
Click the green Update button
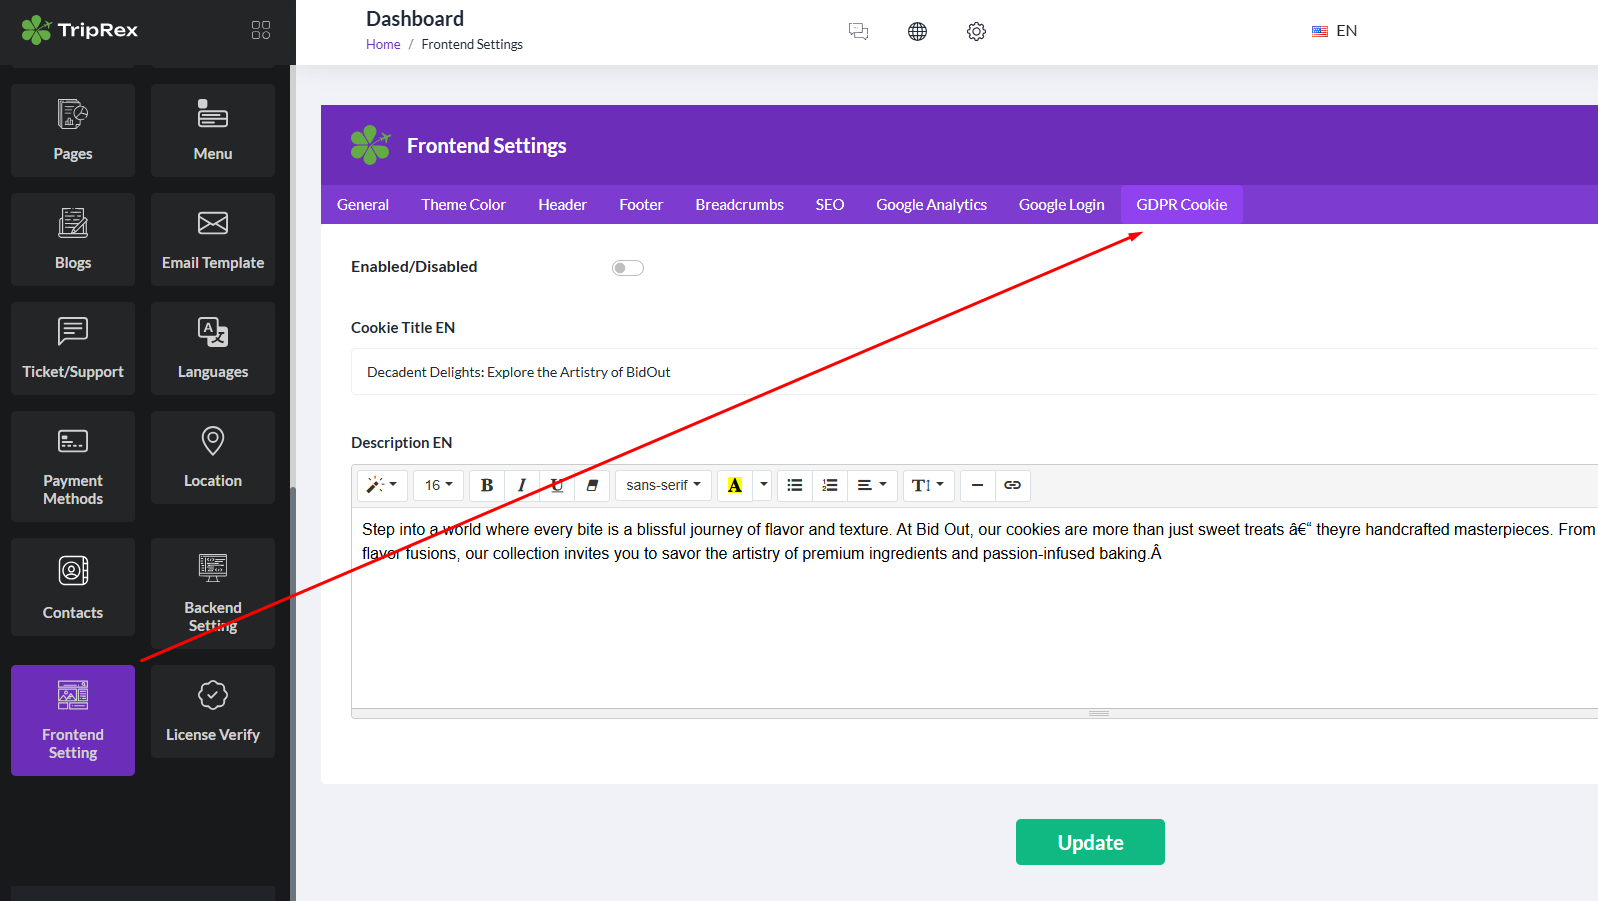click(1090, 842)
